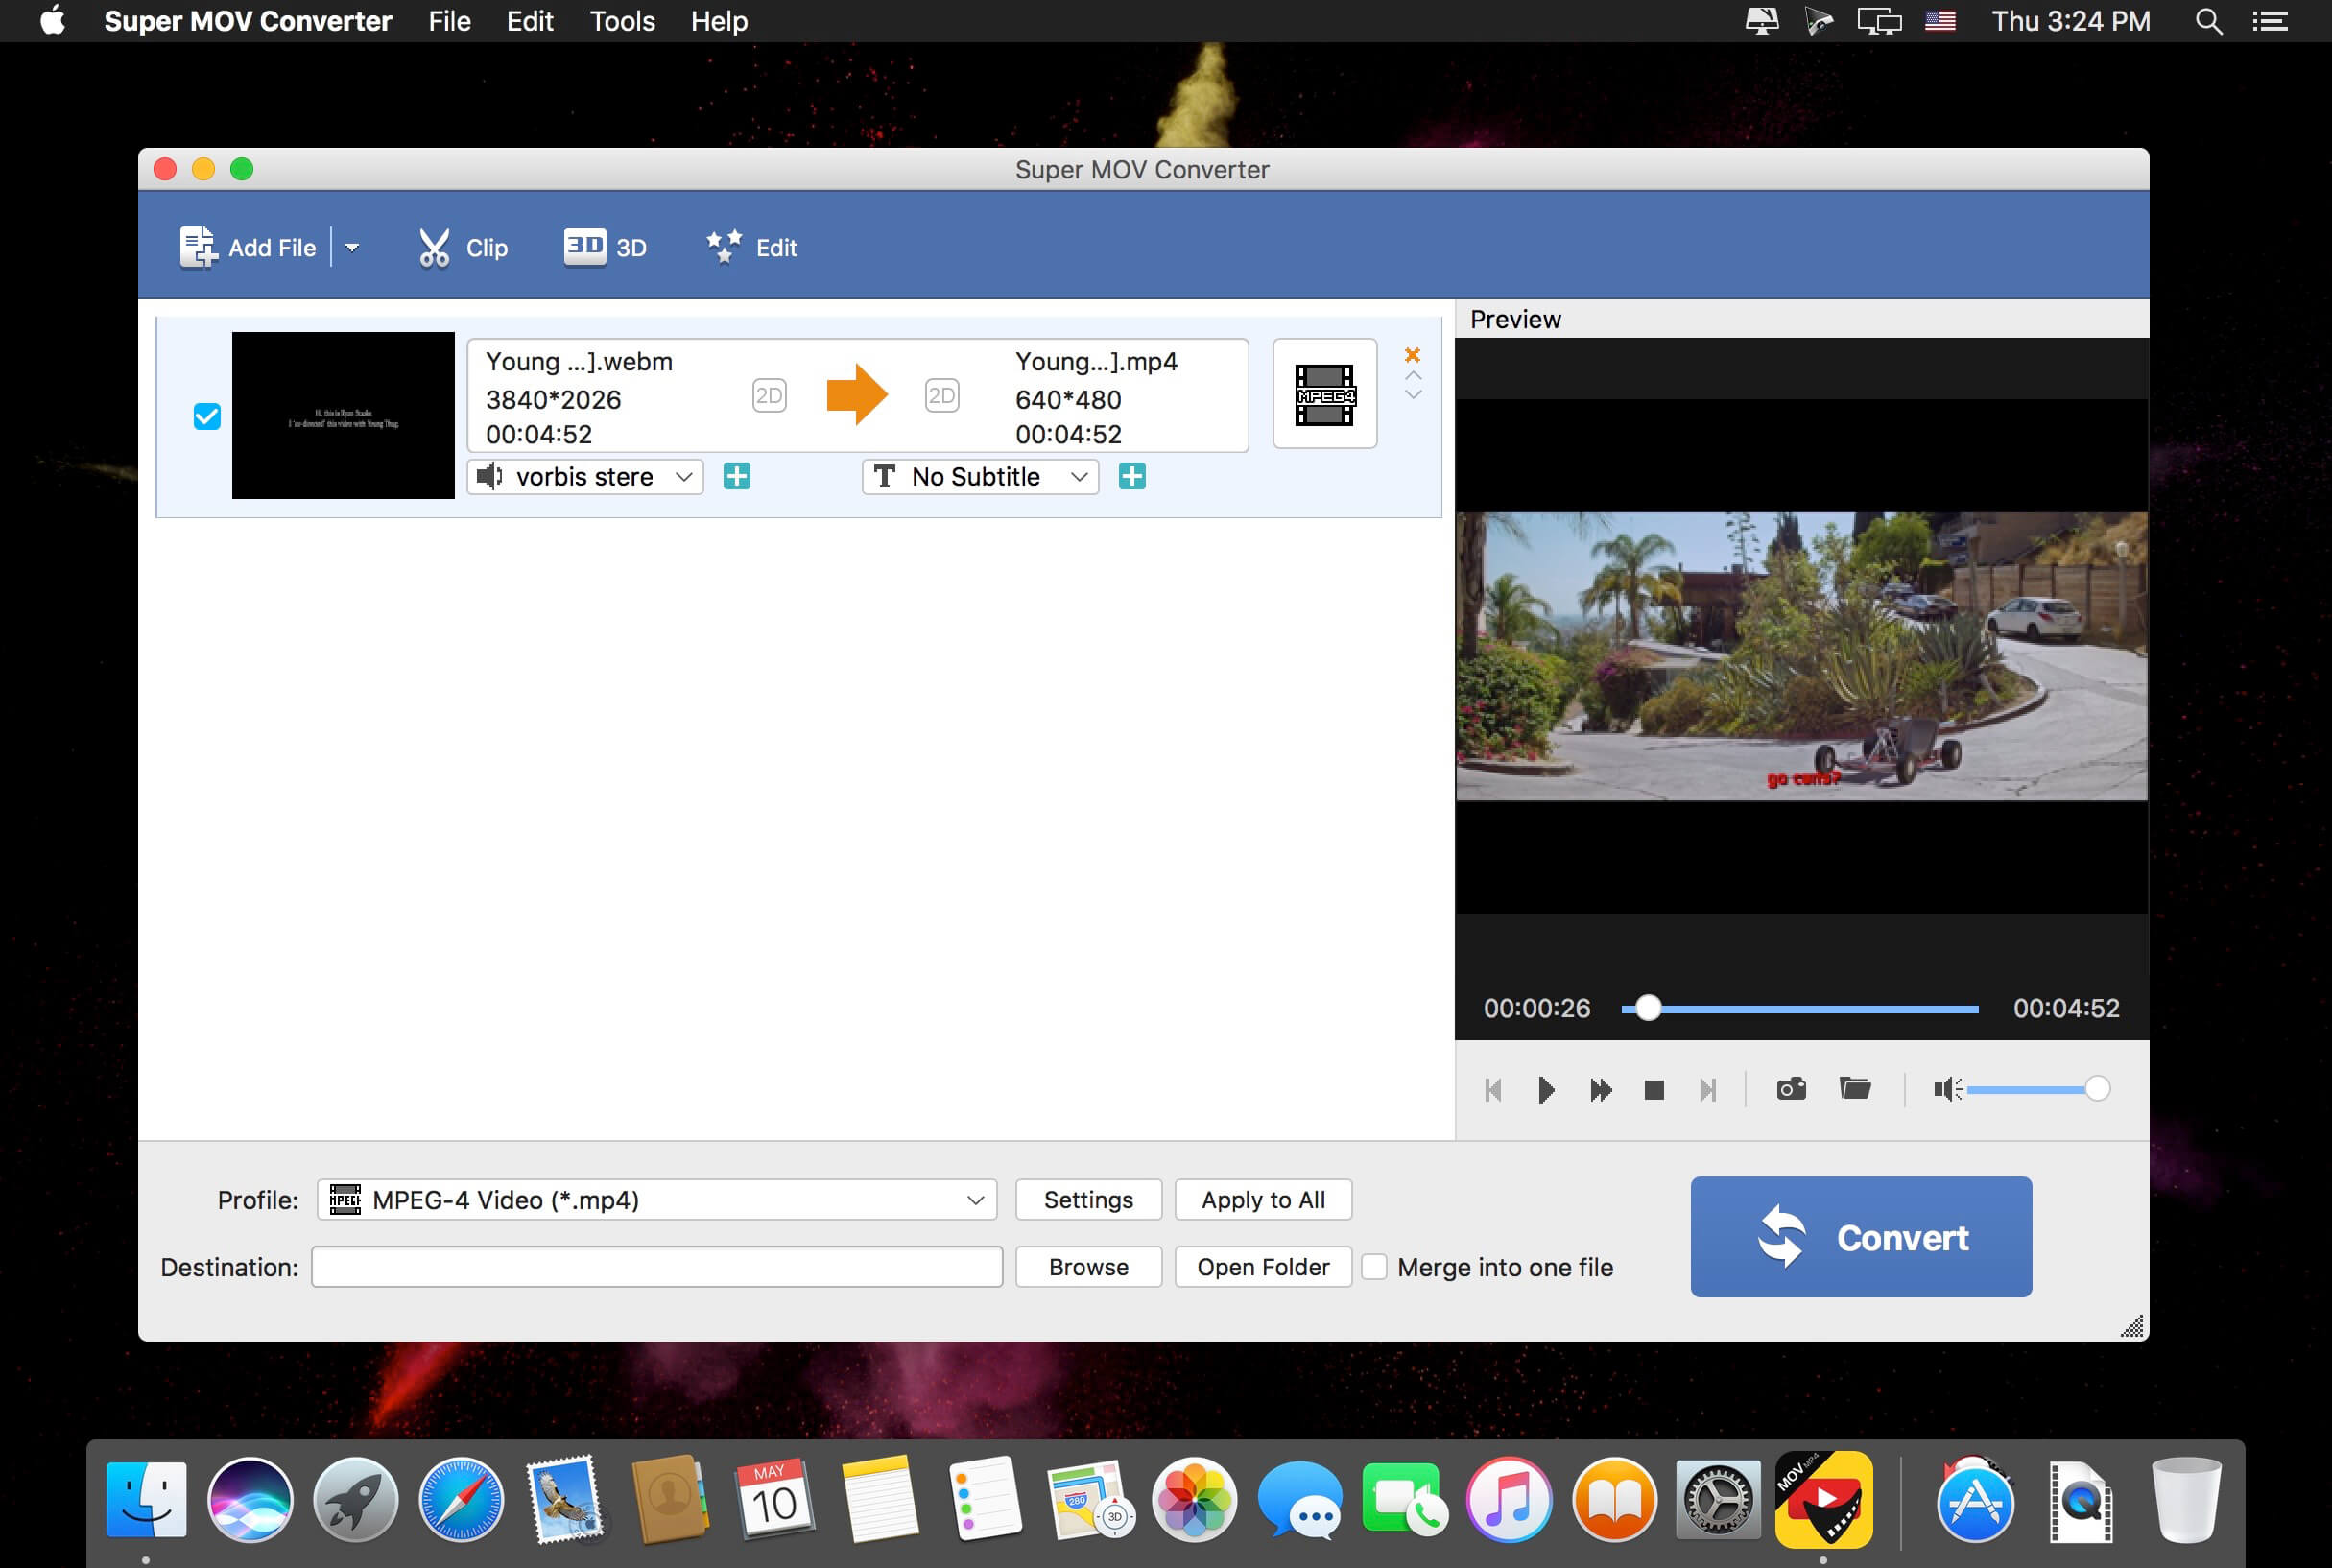
Task: Open Safari from the dock
Action: (x=461, y=1500)
